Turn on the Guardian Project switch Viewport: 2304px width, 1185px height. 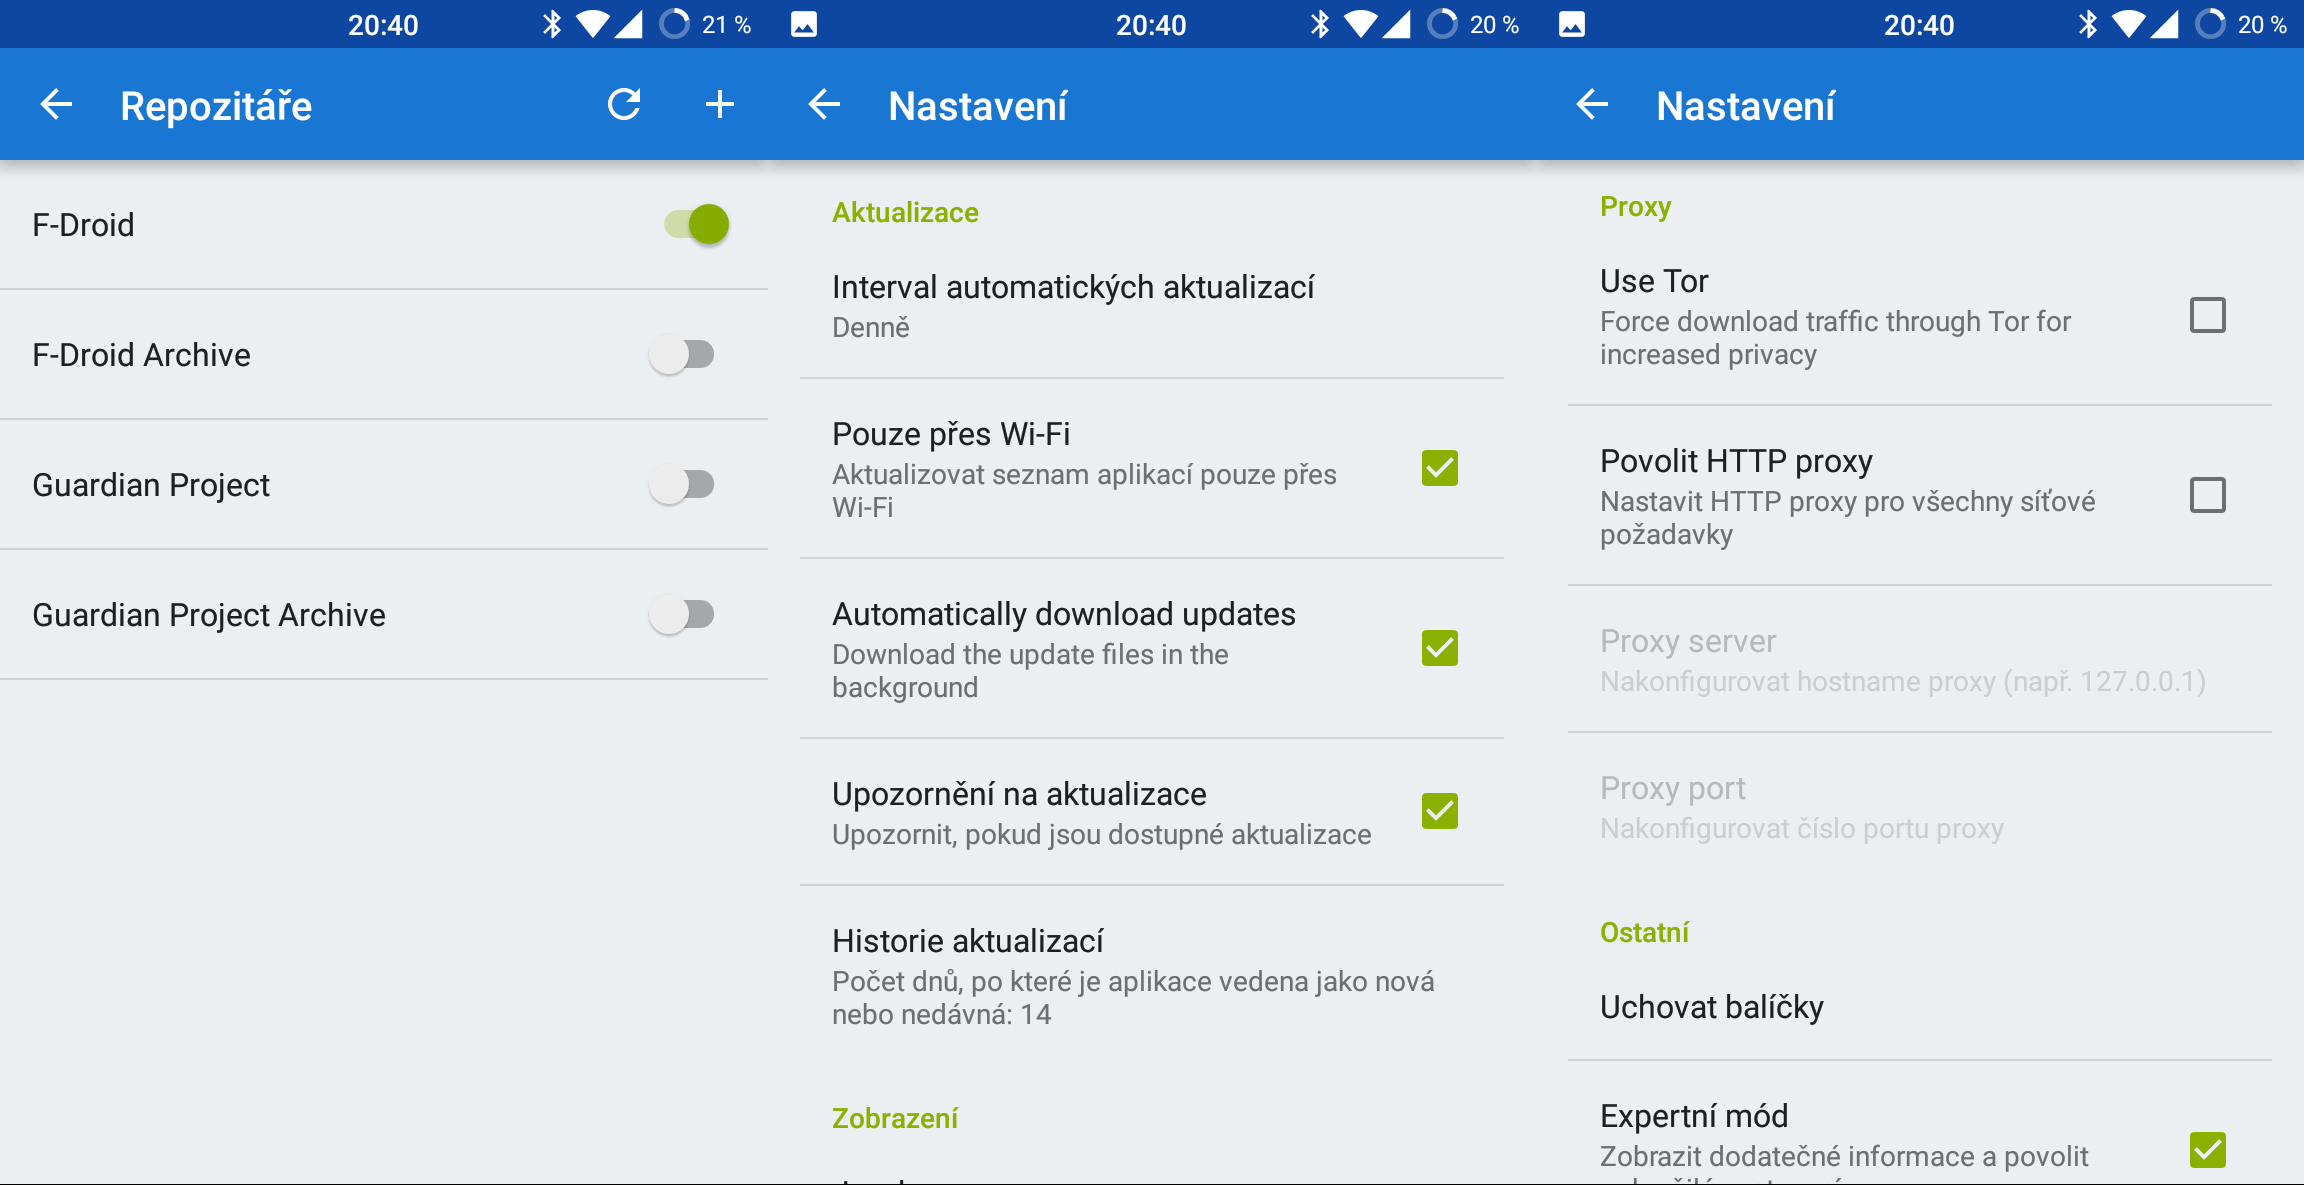(x=682, y=484)
